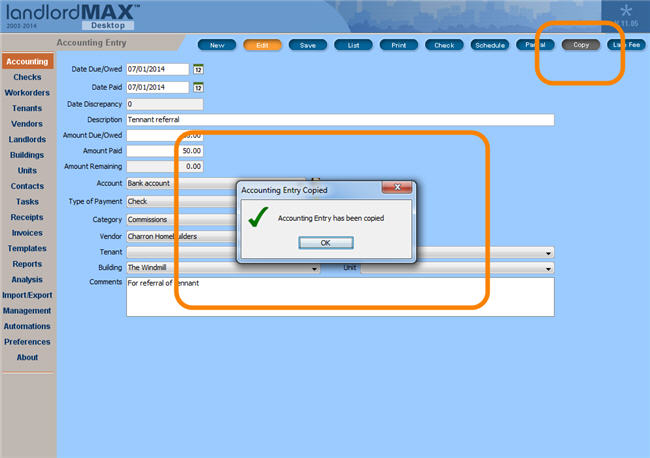Print the accounting entry
This screenshot has width=650, height=458.
click(399, 45)
